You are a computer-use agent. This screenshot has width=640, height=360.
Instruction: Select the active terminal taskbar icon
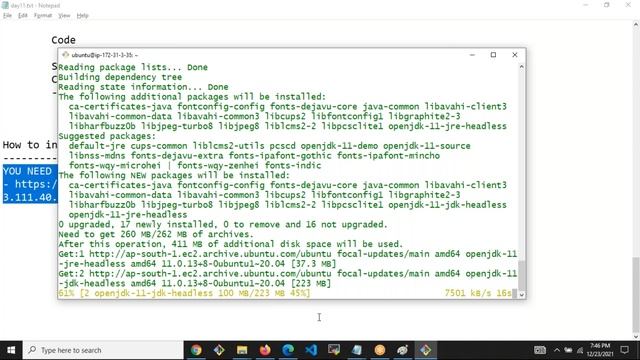(x=425, y=350)
